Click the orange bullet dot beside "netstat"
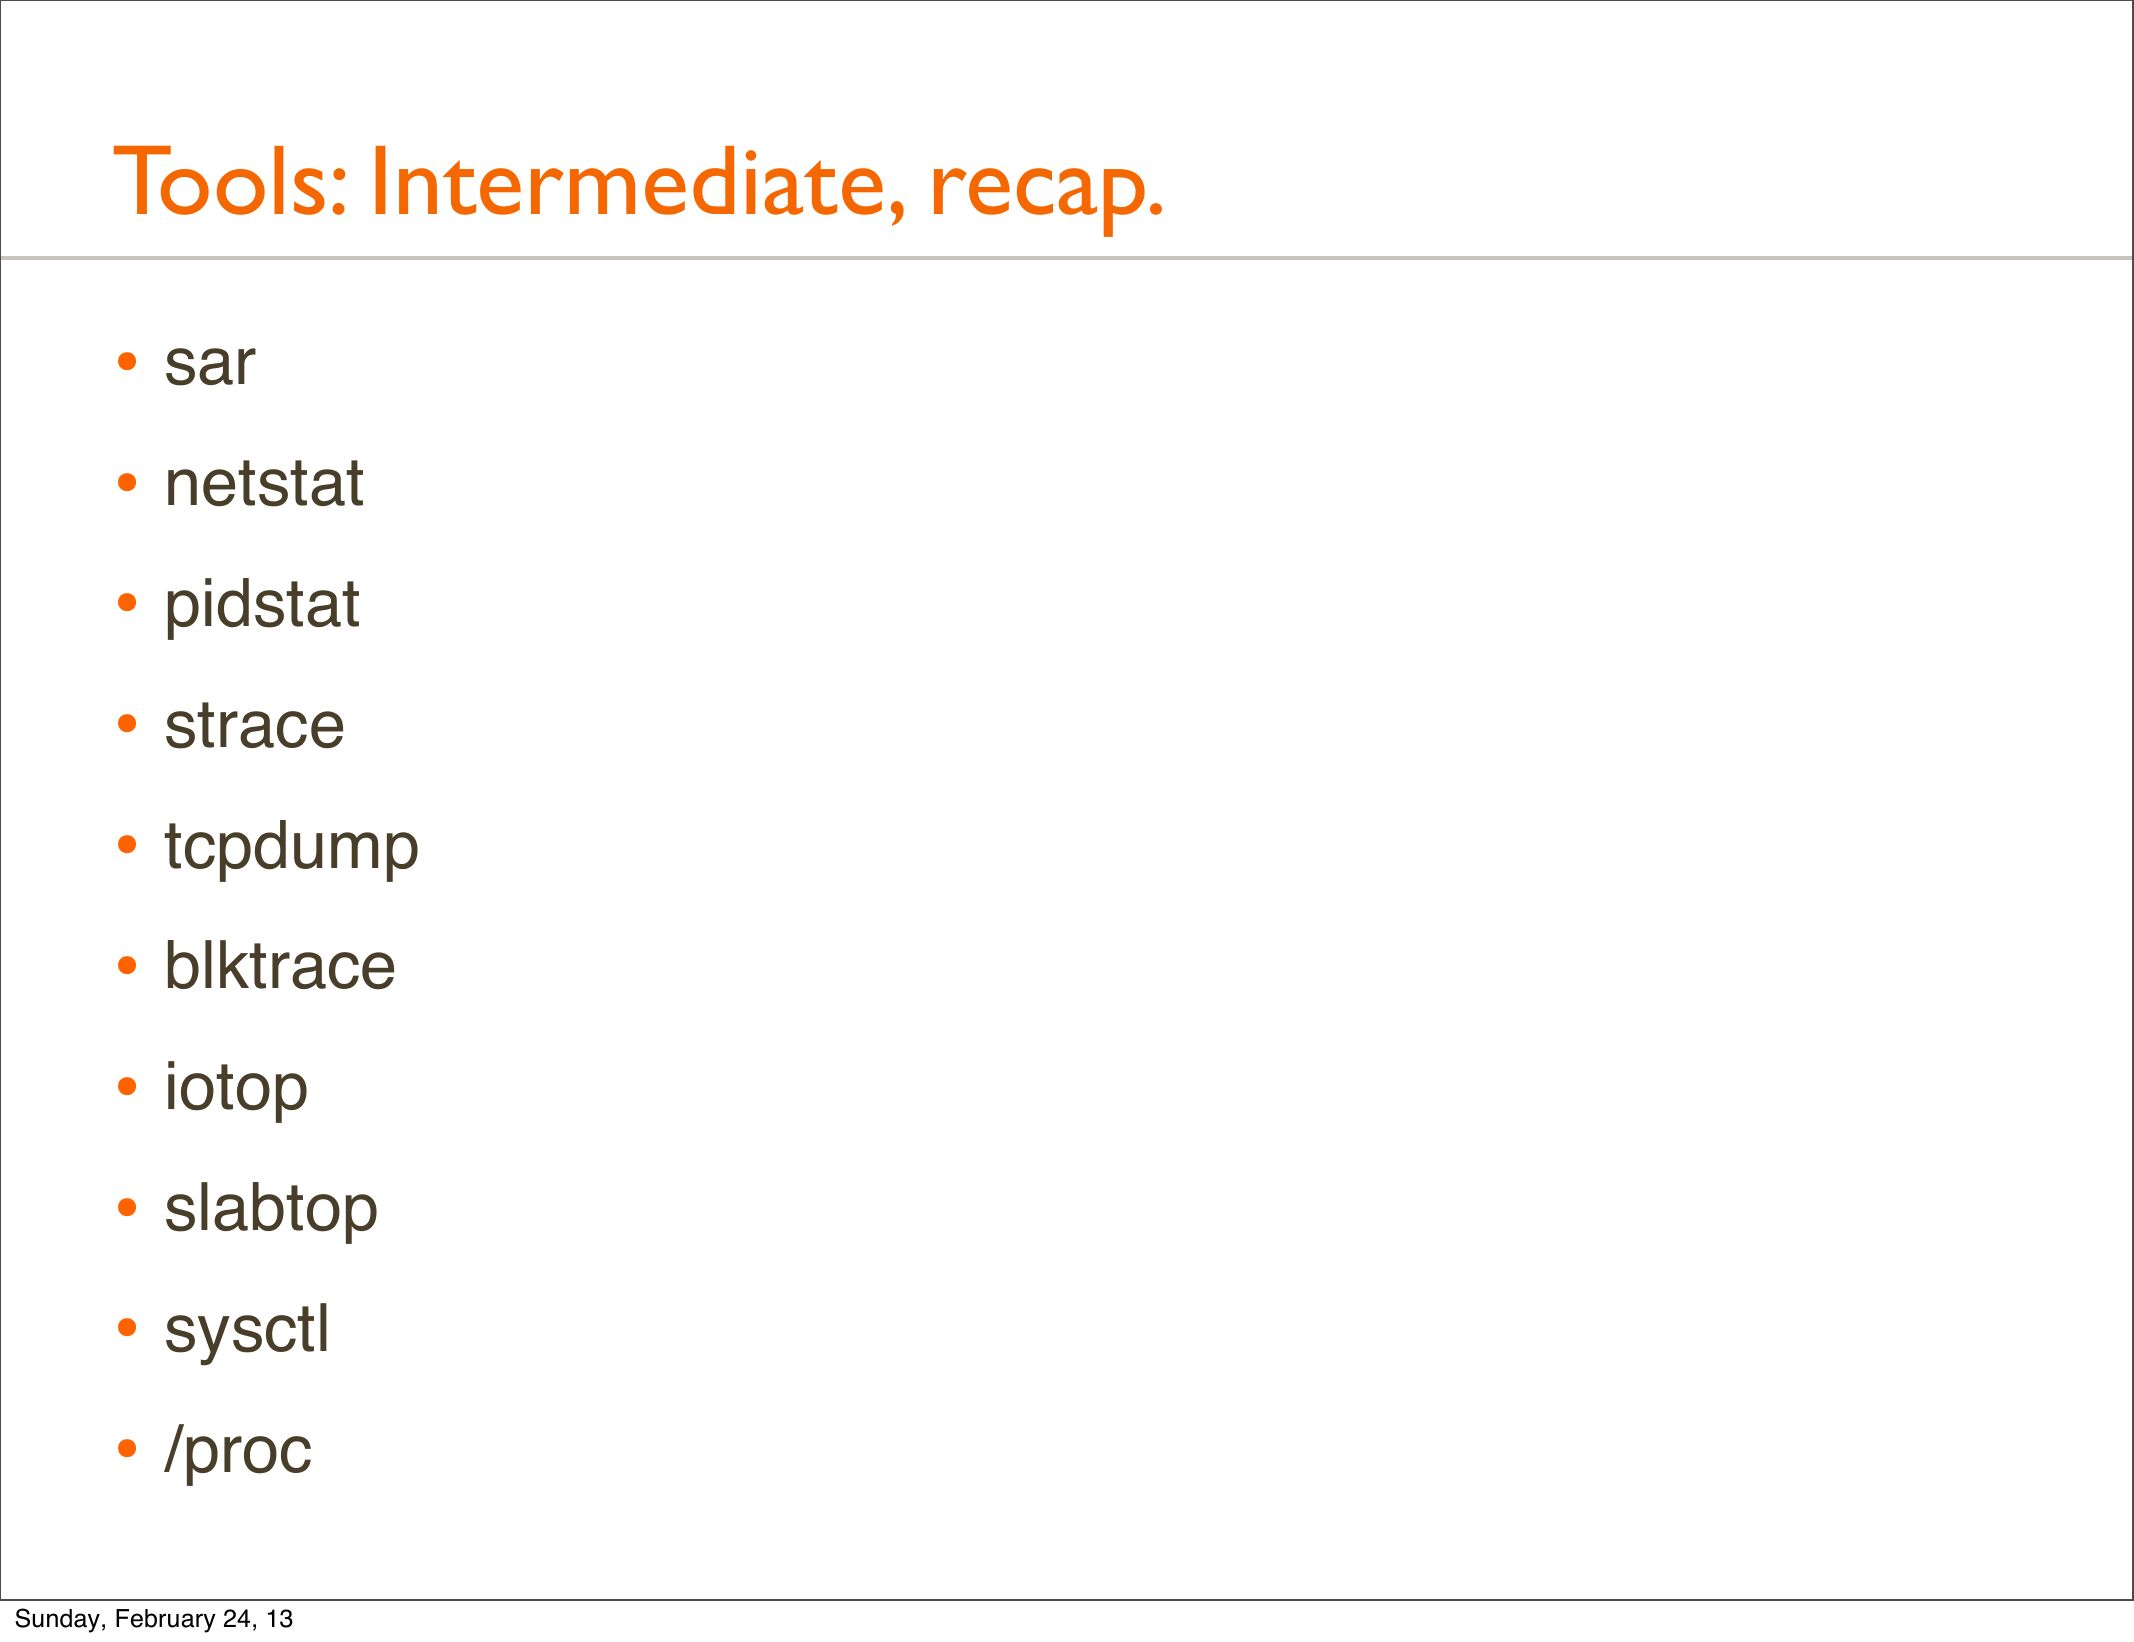The height and width of the screenshot is (1642, 2134). 127,484
